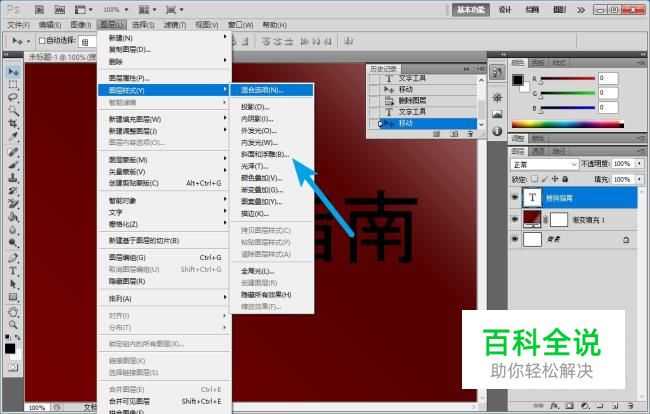Select the Dodge tool
Viewport: 650px width, 414px height.
(13, 242)
